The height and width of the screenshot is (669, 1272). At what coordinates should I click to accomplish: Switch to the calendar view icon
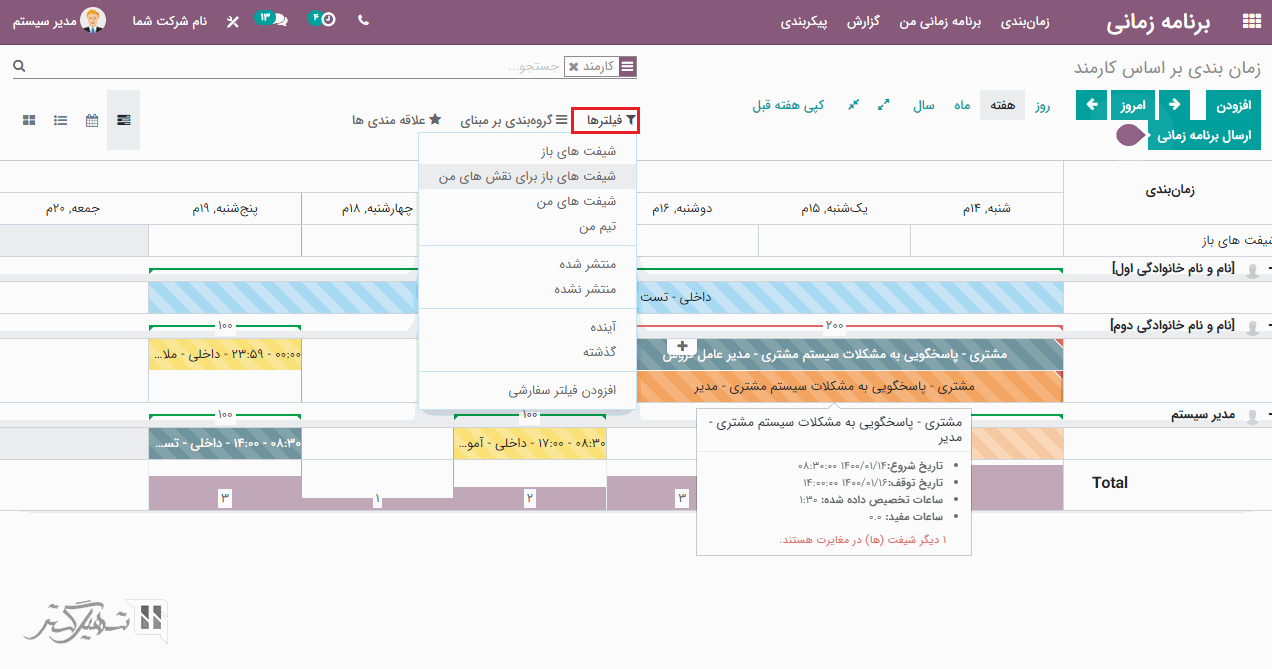click(x=92, y=120)
